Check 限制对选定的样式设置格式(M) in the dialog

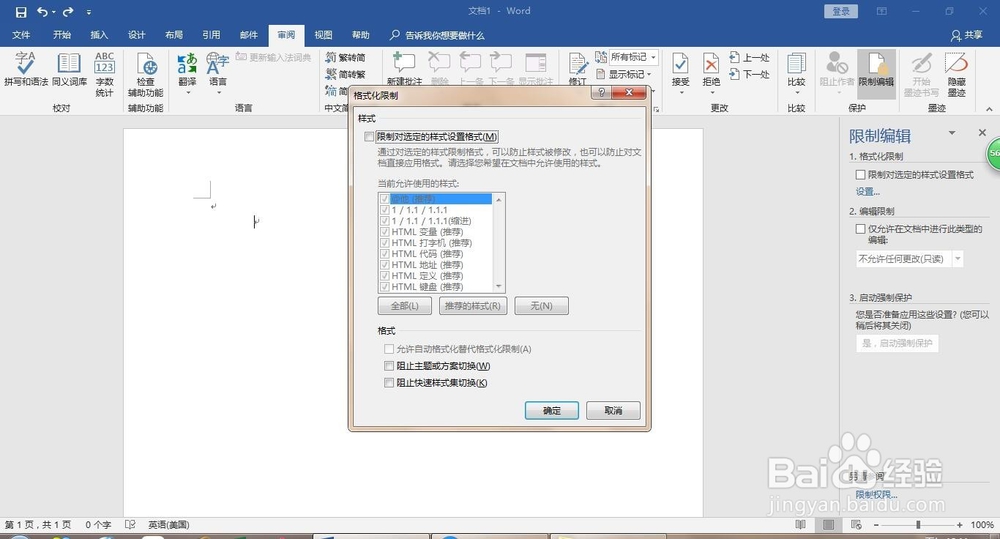[369, 137]
